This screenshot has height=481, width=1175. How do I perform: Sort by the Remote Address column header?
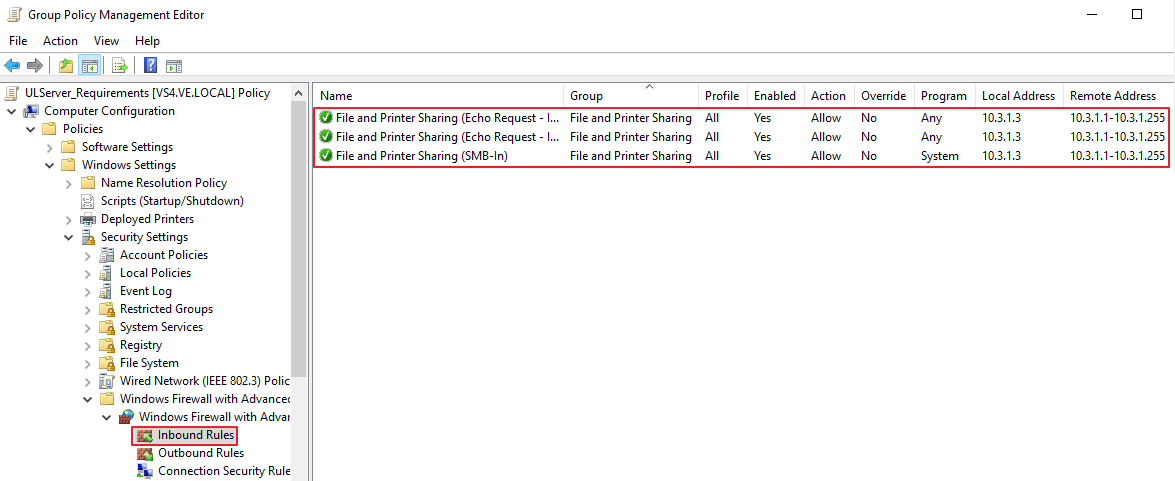click(1117, 96)
